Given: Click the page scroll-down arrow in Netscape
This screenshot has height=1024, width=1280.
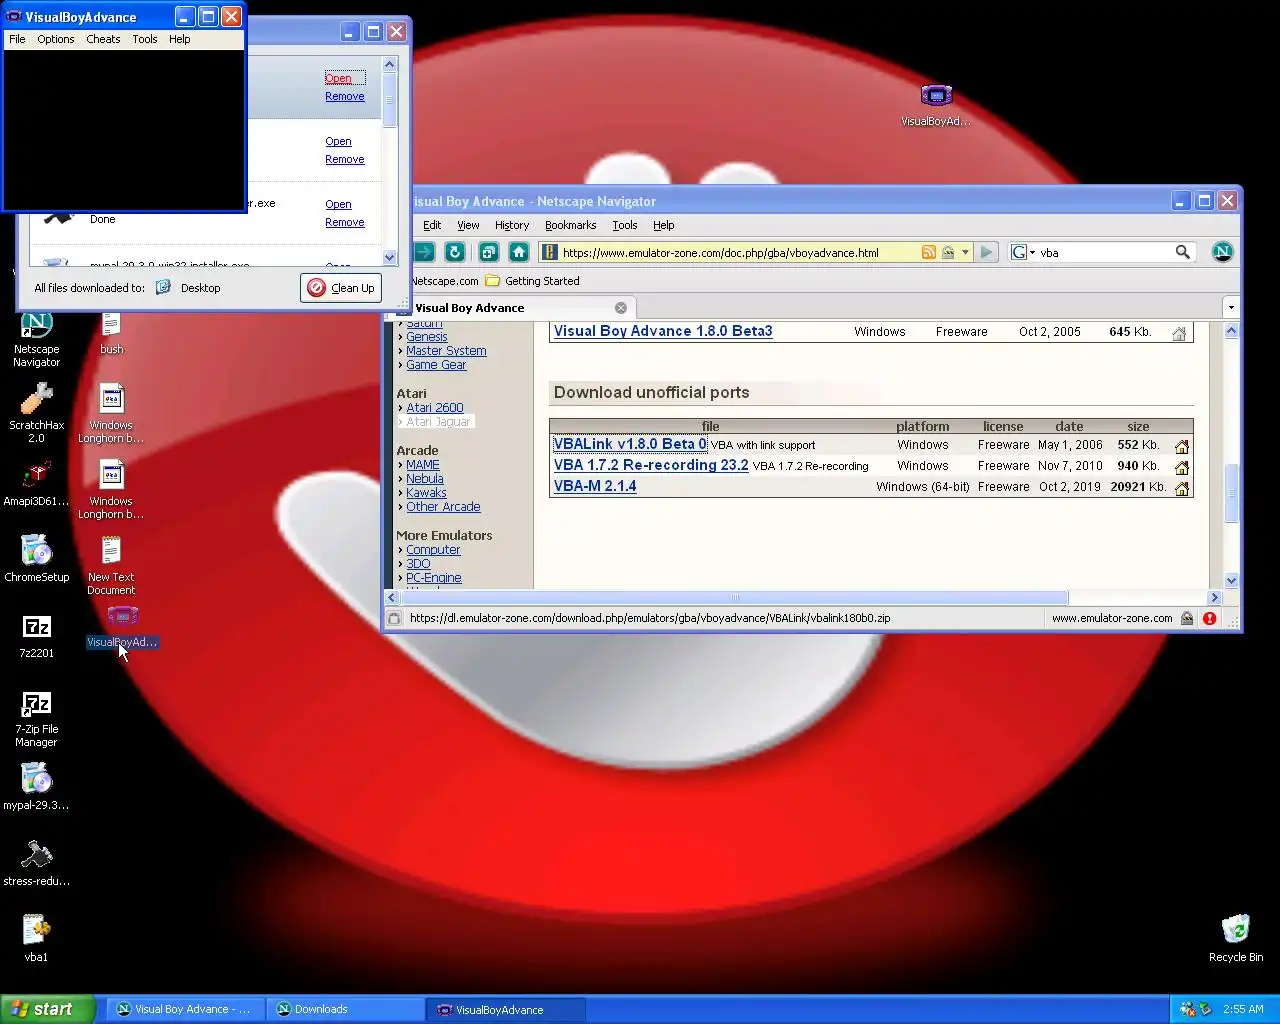Looking at the screenshot, I should (x=1231, y=581).
